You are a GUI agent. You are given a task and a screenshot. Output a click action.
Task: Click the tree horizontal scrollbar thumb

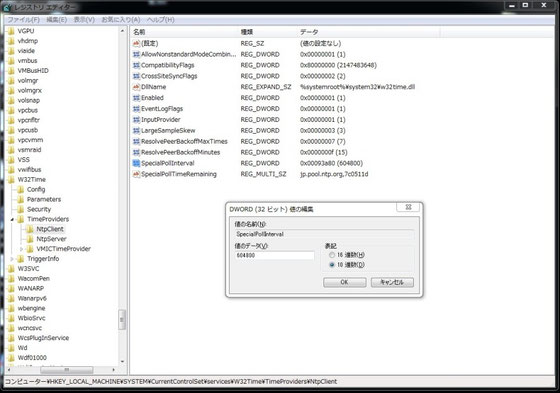coord(67,370)
